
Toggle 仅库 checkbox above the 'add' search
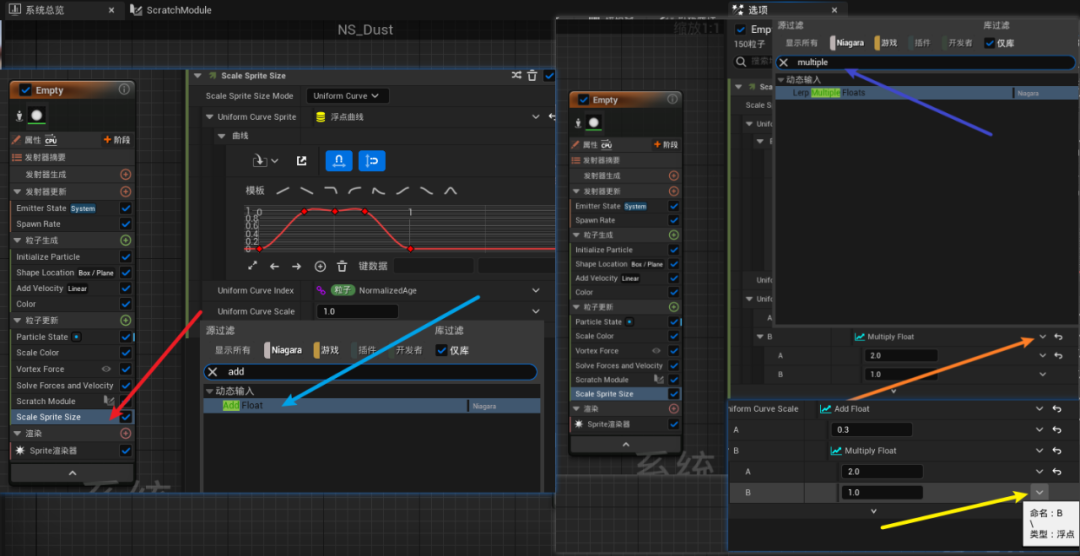click(x=442, y=350)
